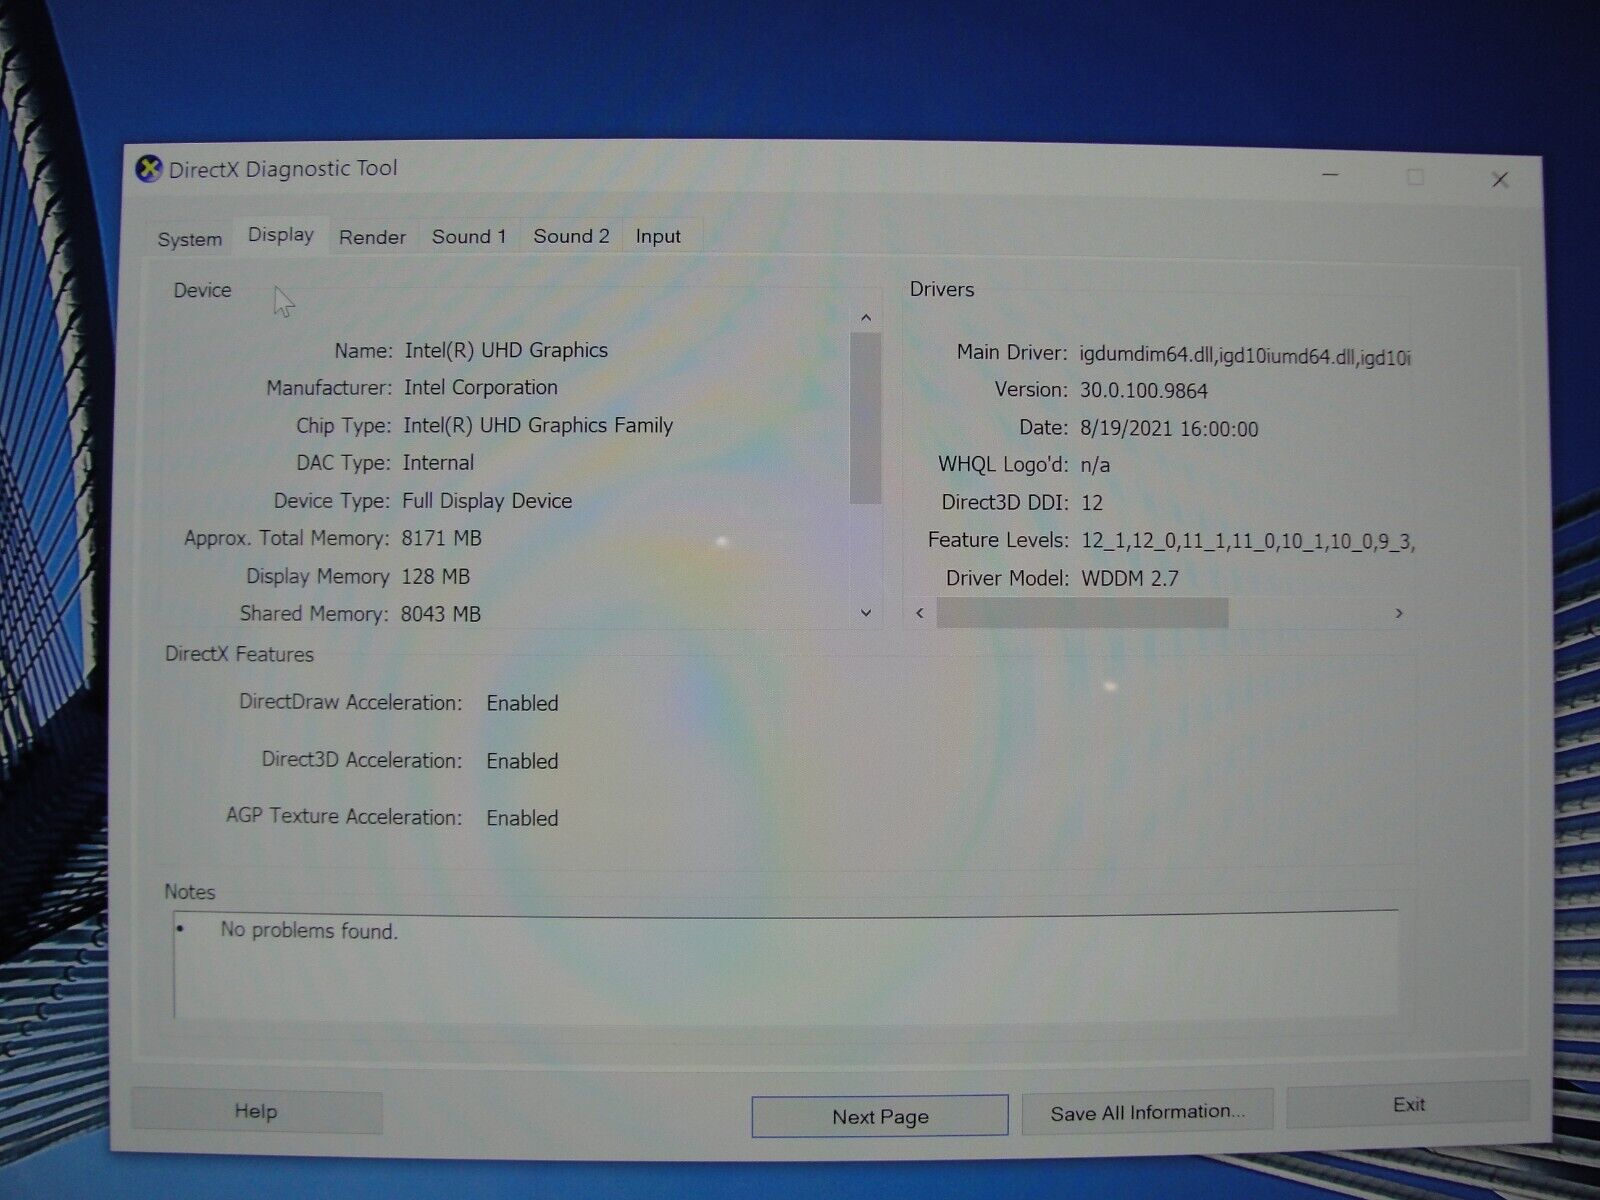Click the DirectX Diagnostic Tool title icon
Image resolution: width=1600 pixels, height=1200 pixels.
point(149,169)
